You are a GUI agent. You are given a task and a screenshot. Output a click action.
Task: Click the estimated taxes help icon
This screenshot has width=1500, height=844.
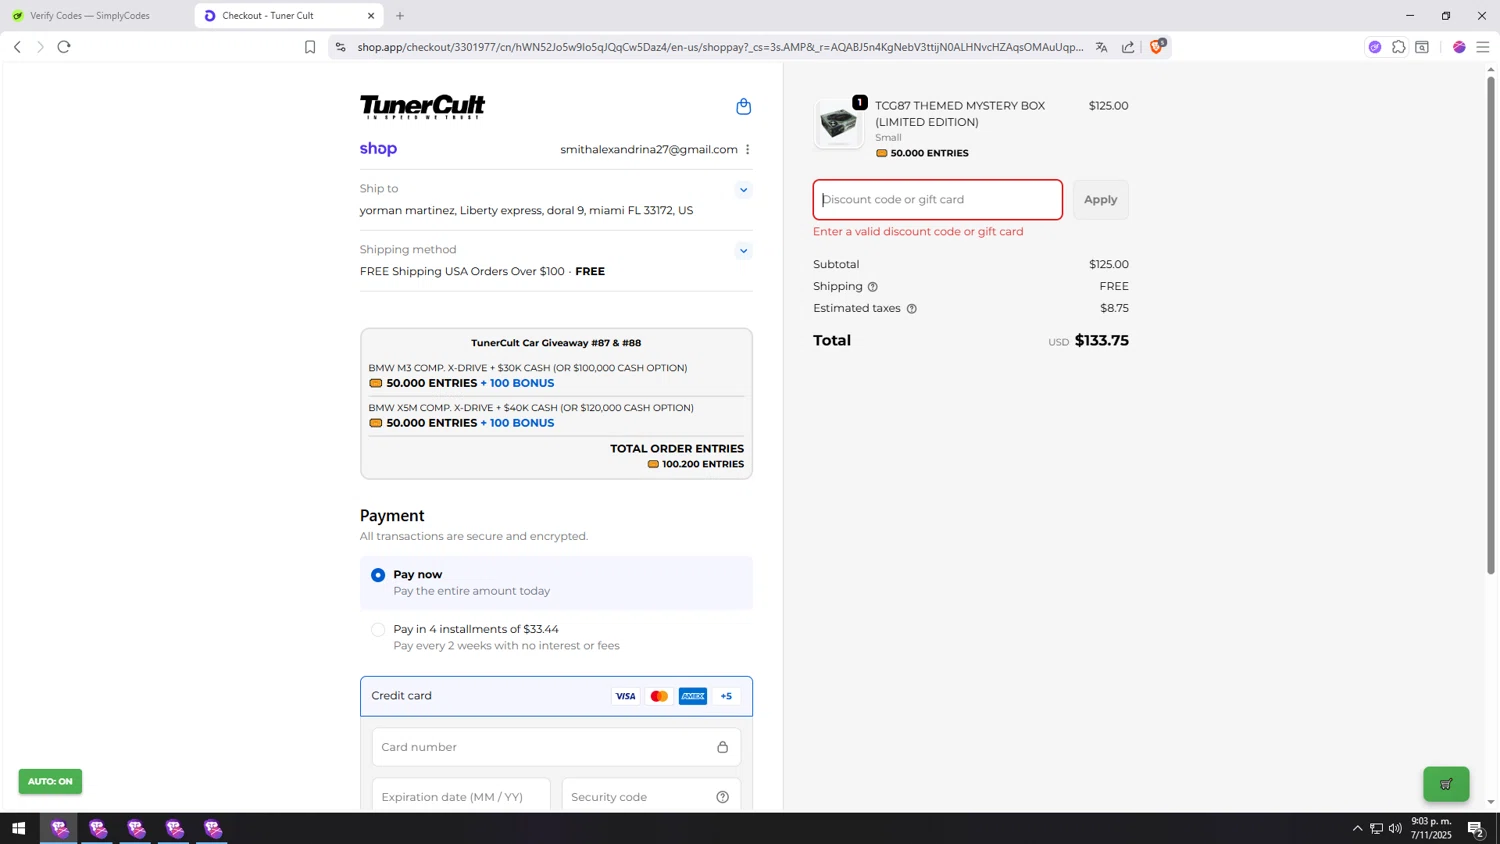click(911, 309)
